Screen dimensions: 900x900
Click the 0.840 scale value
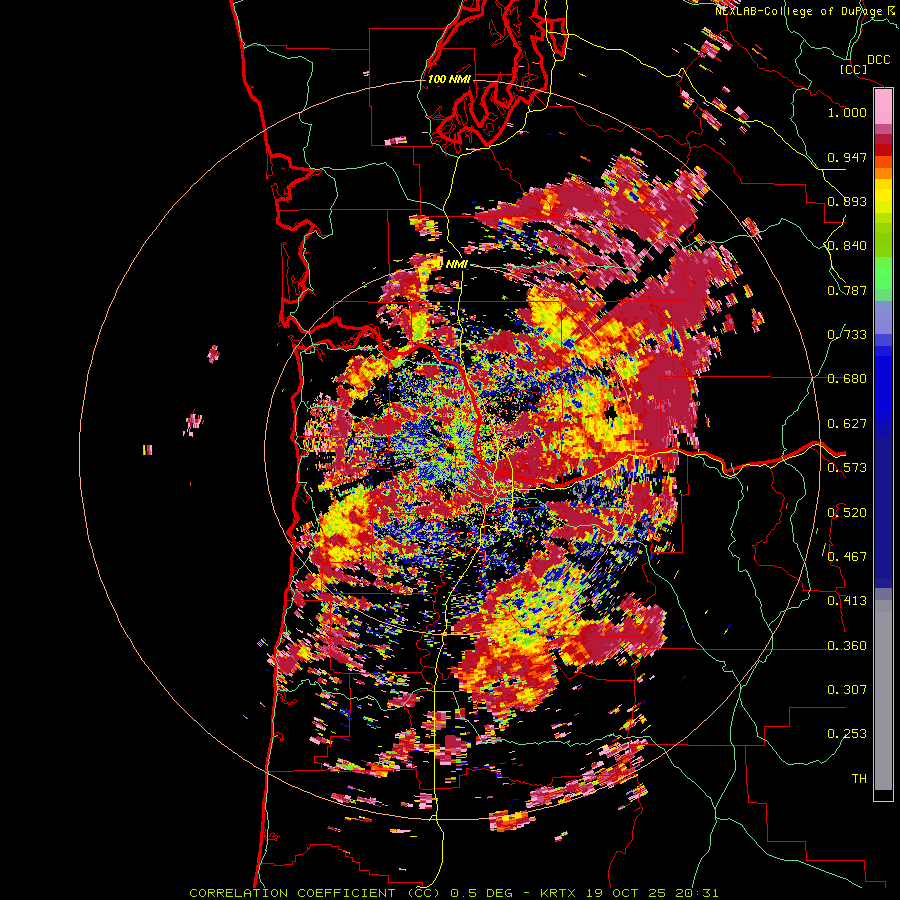[847, 246]
